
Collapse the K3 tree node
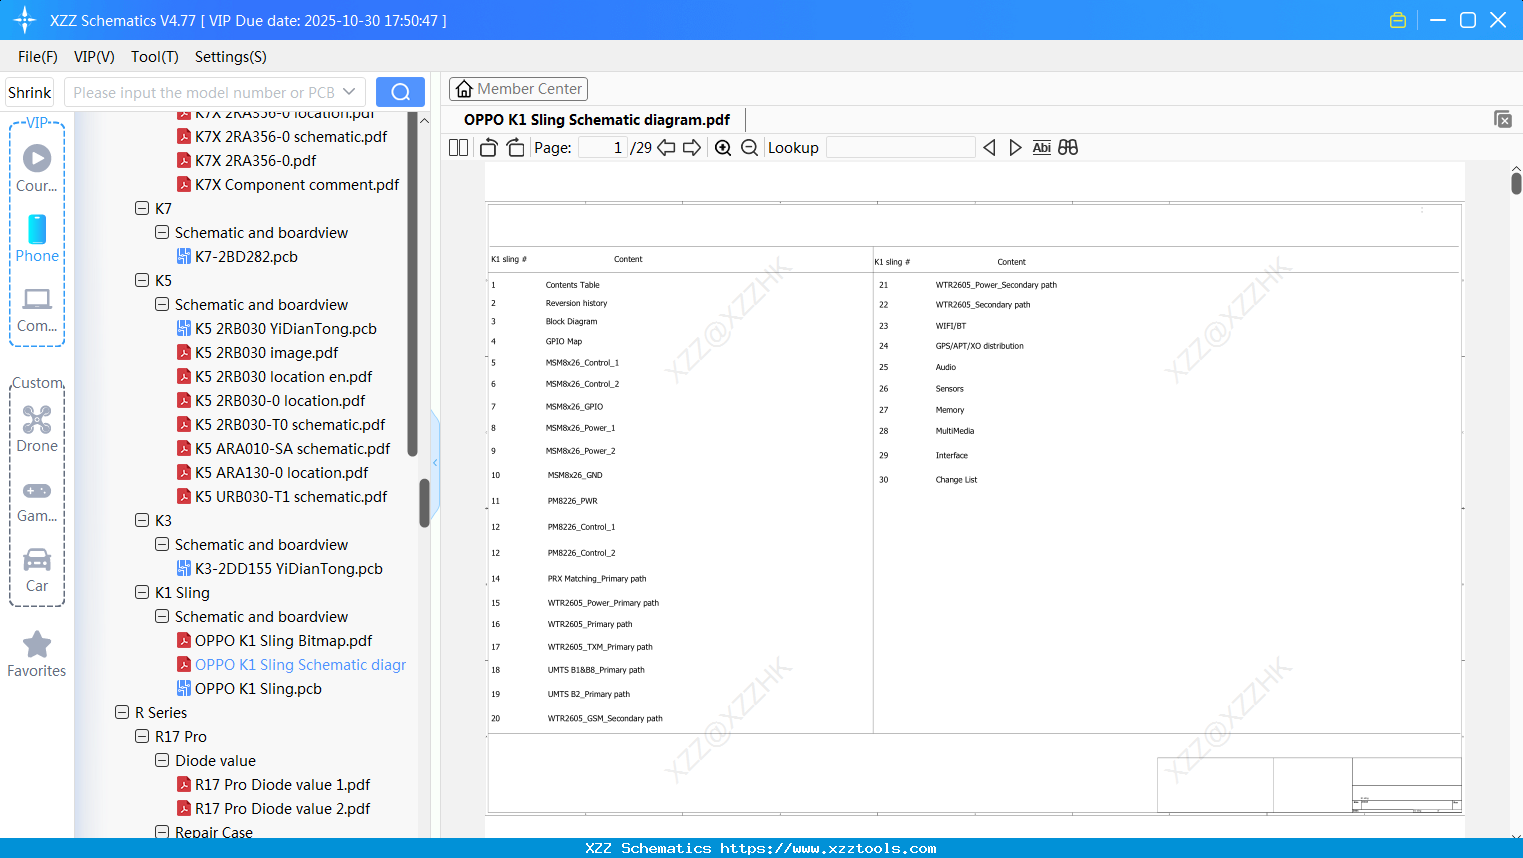pyautogui.click(x=142, y=521)
